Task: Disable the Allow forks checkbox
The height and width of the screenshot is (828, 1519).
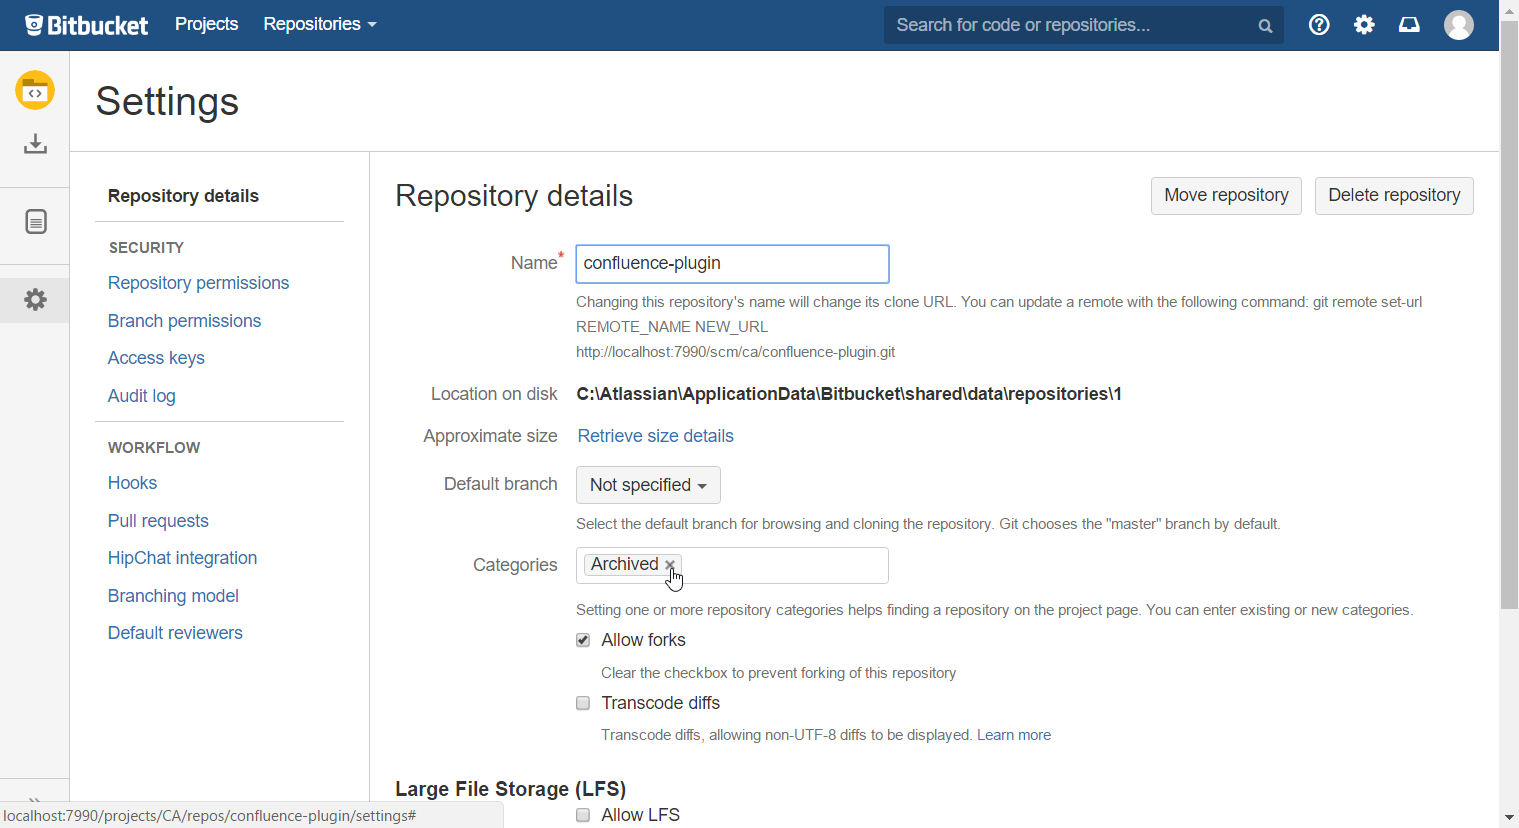Action: (583, 640)
